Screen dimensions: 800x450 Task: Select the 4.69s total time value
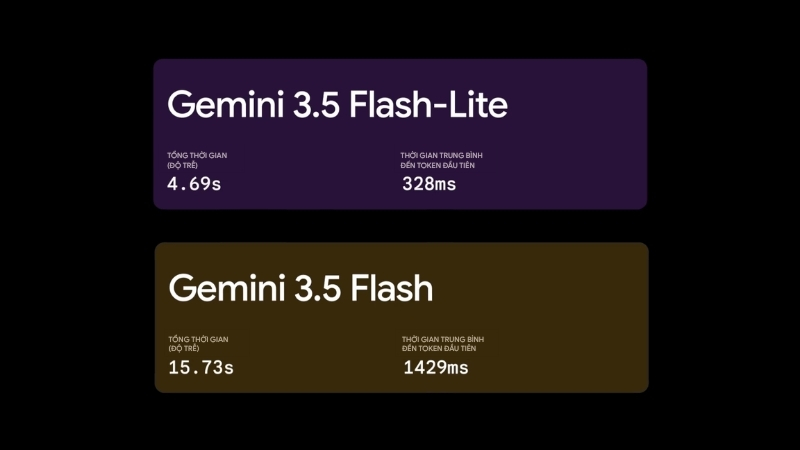(194, 184)
